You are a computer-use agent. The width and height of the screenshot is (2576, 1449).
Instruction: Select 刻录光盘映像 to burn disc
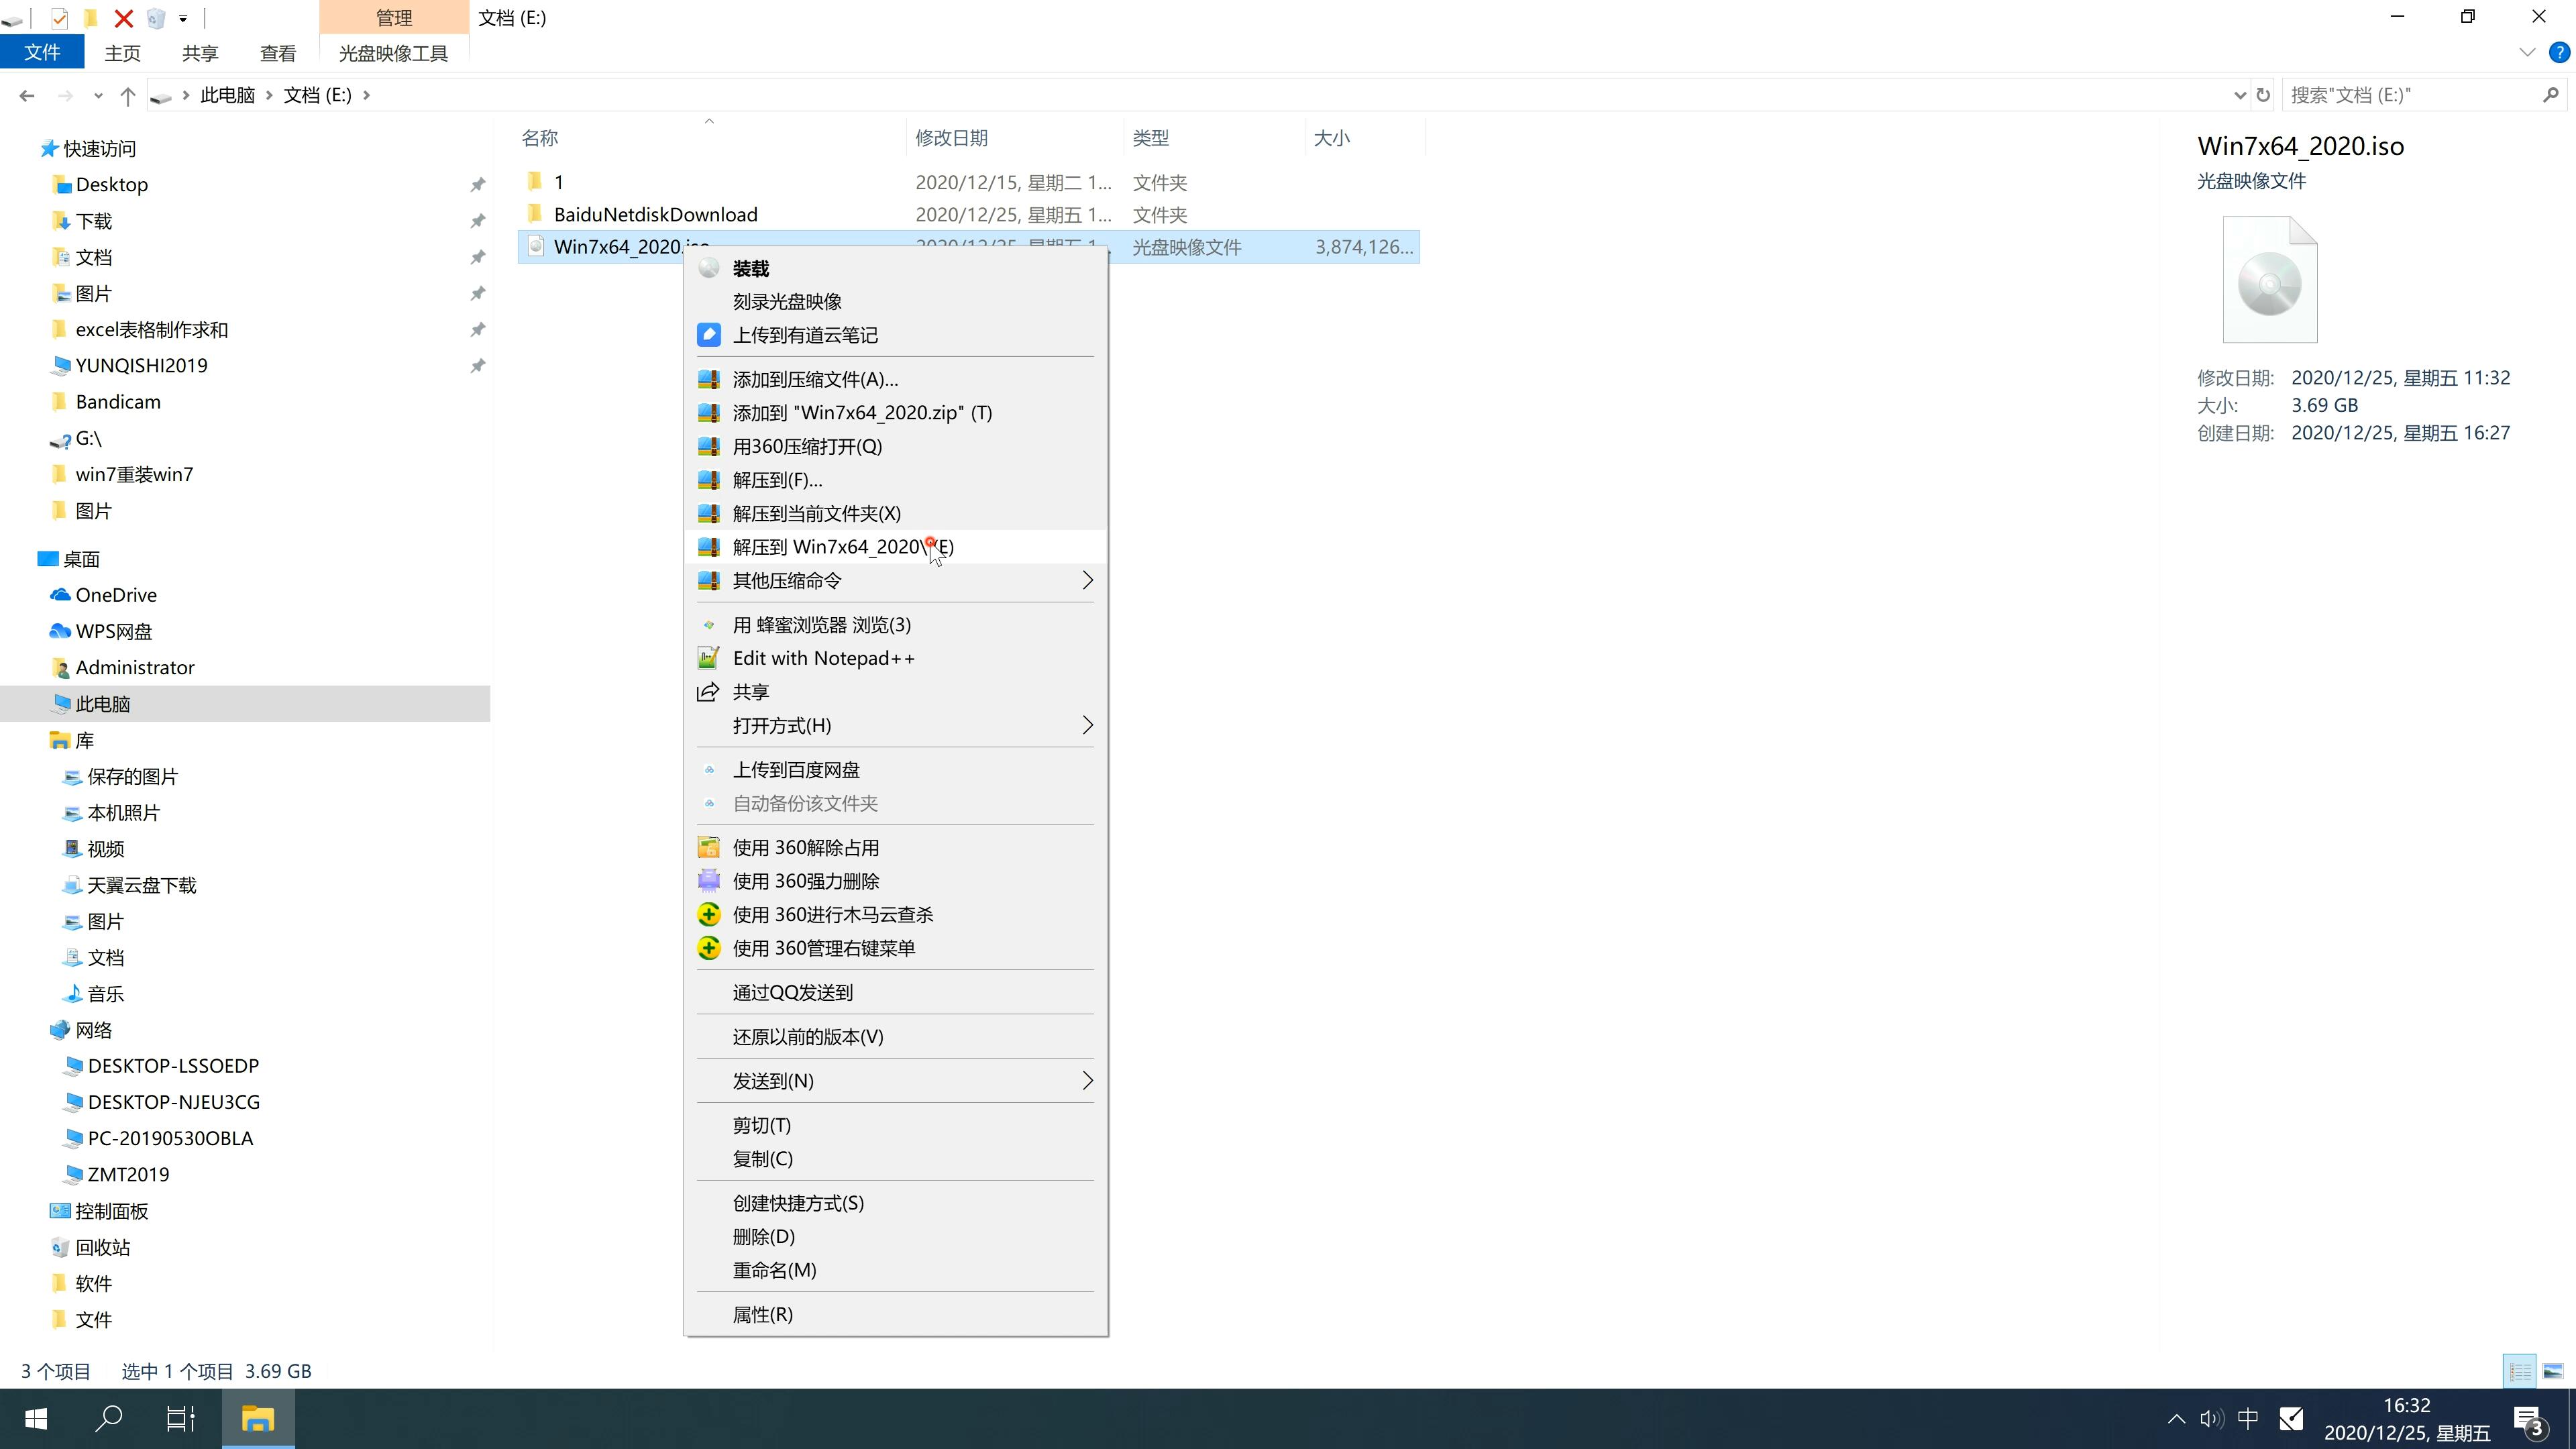[x=791, y=301]
